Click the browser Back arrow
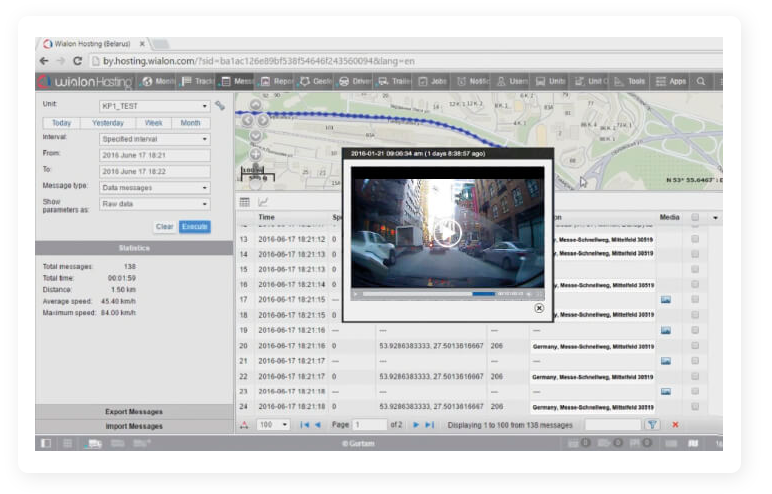The width and height of the screenshot is (772, 494). (x=44, y=61)
